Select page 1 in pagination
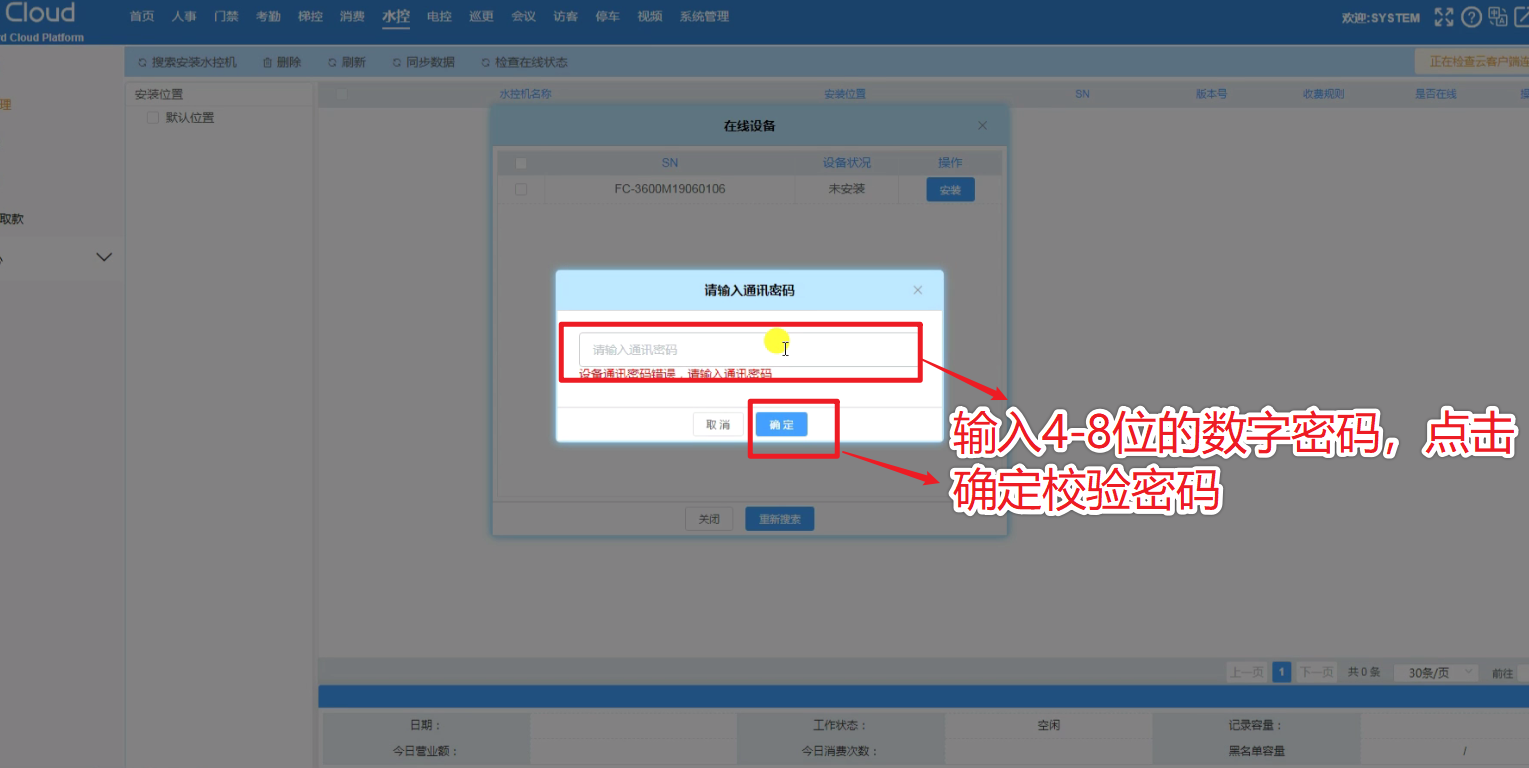This screenshot has height=768, width=1529. pyautogui.click(x=1281, y=673)
